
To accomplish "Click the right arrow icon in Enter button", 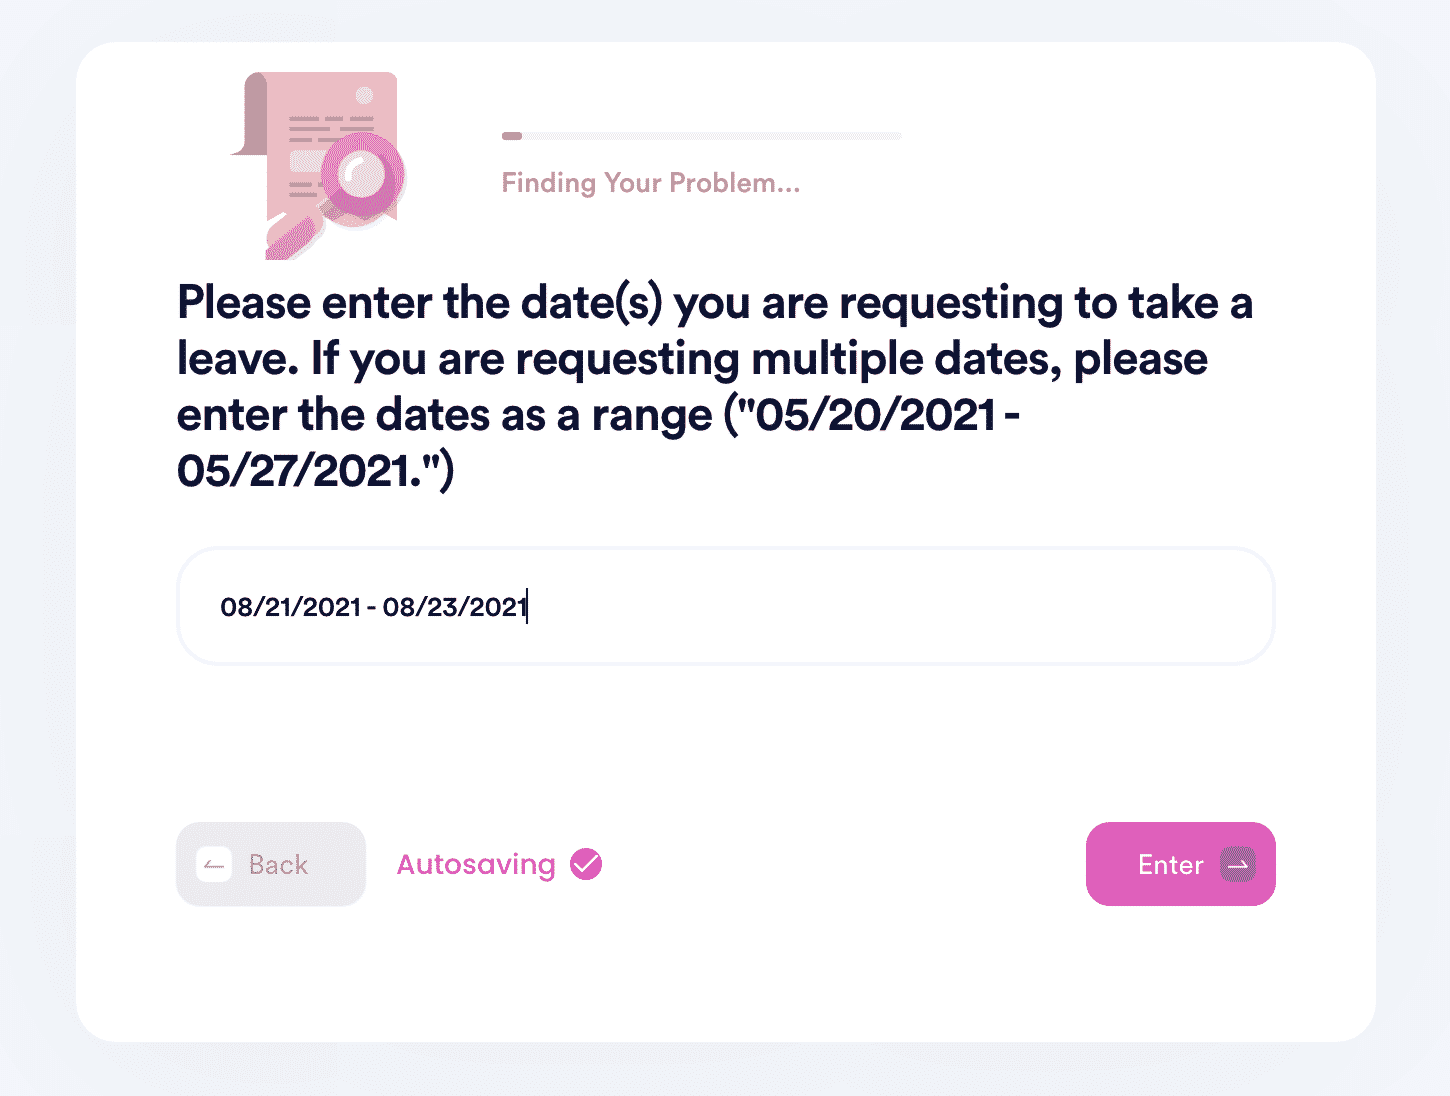I will point(1238,865).
